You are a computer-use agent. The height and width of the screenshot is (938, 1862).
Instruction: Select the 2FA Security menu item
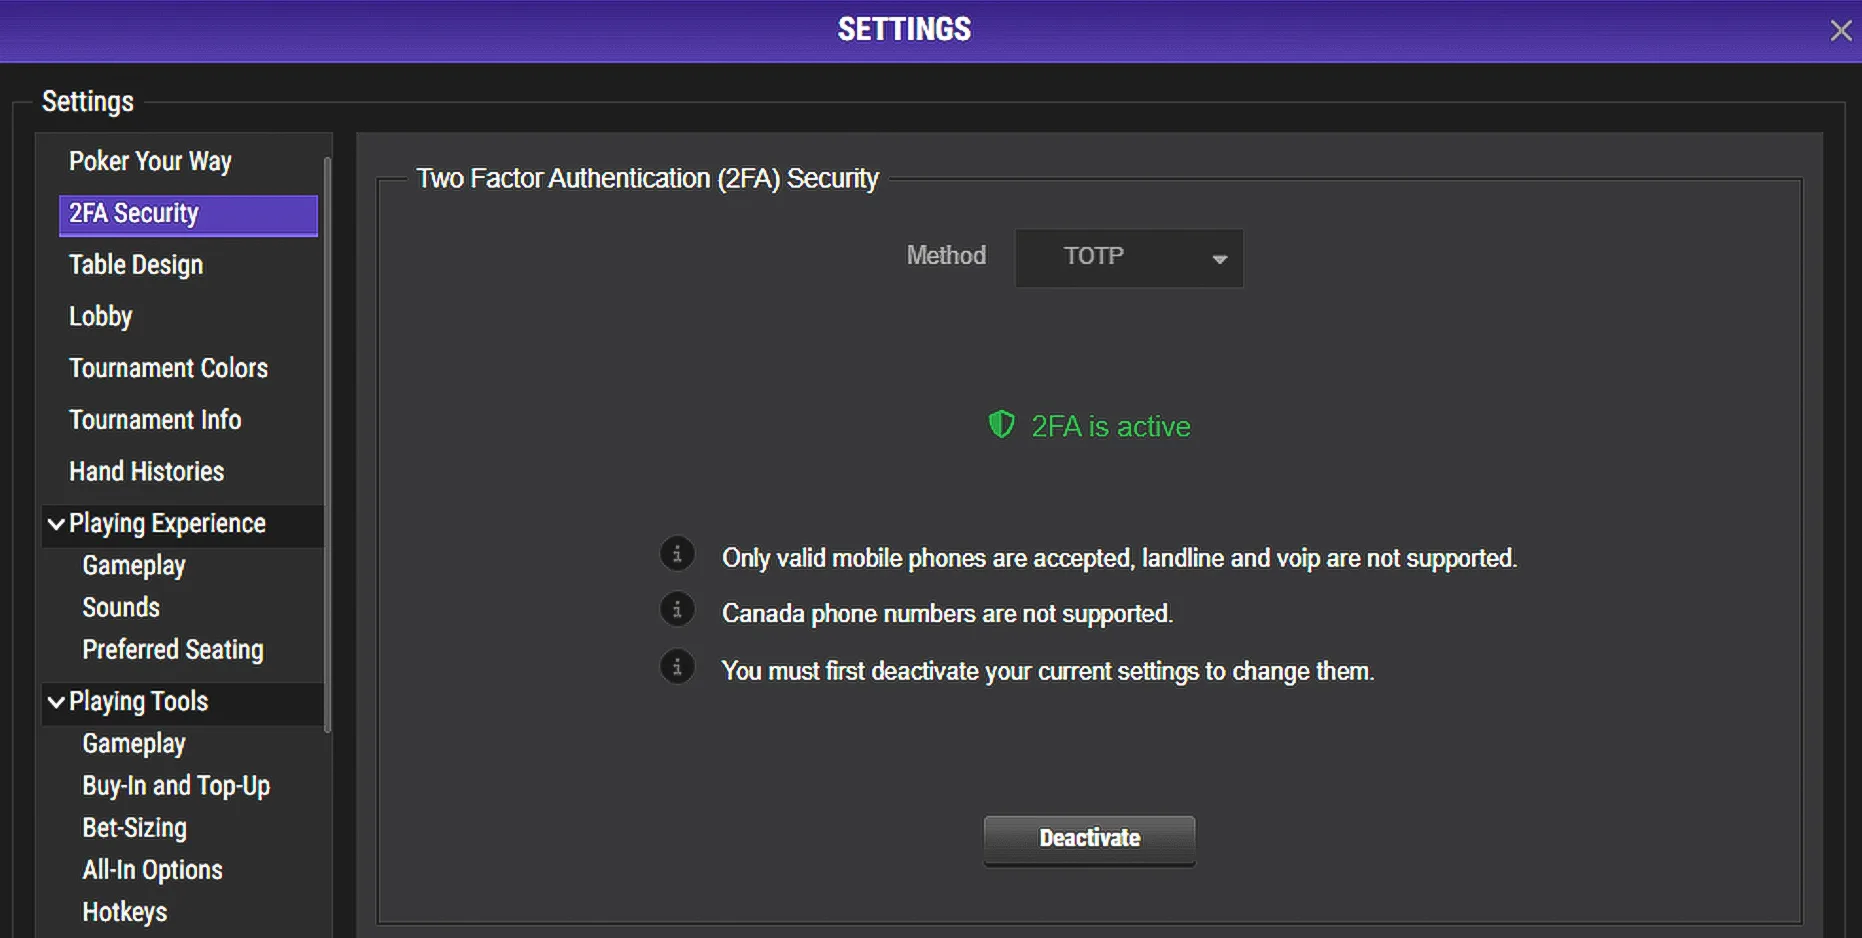188,214
